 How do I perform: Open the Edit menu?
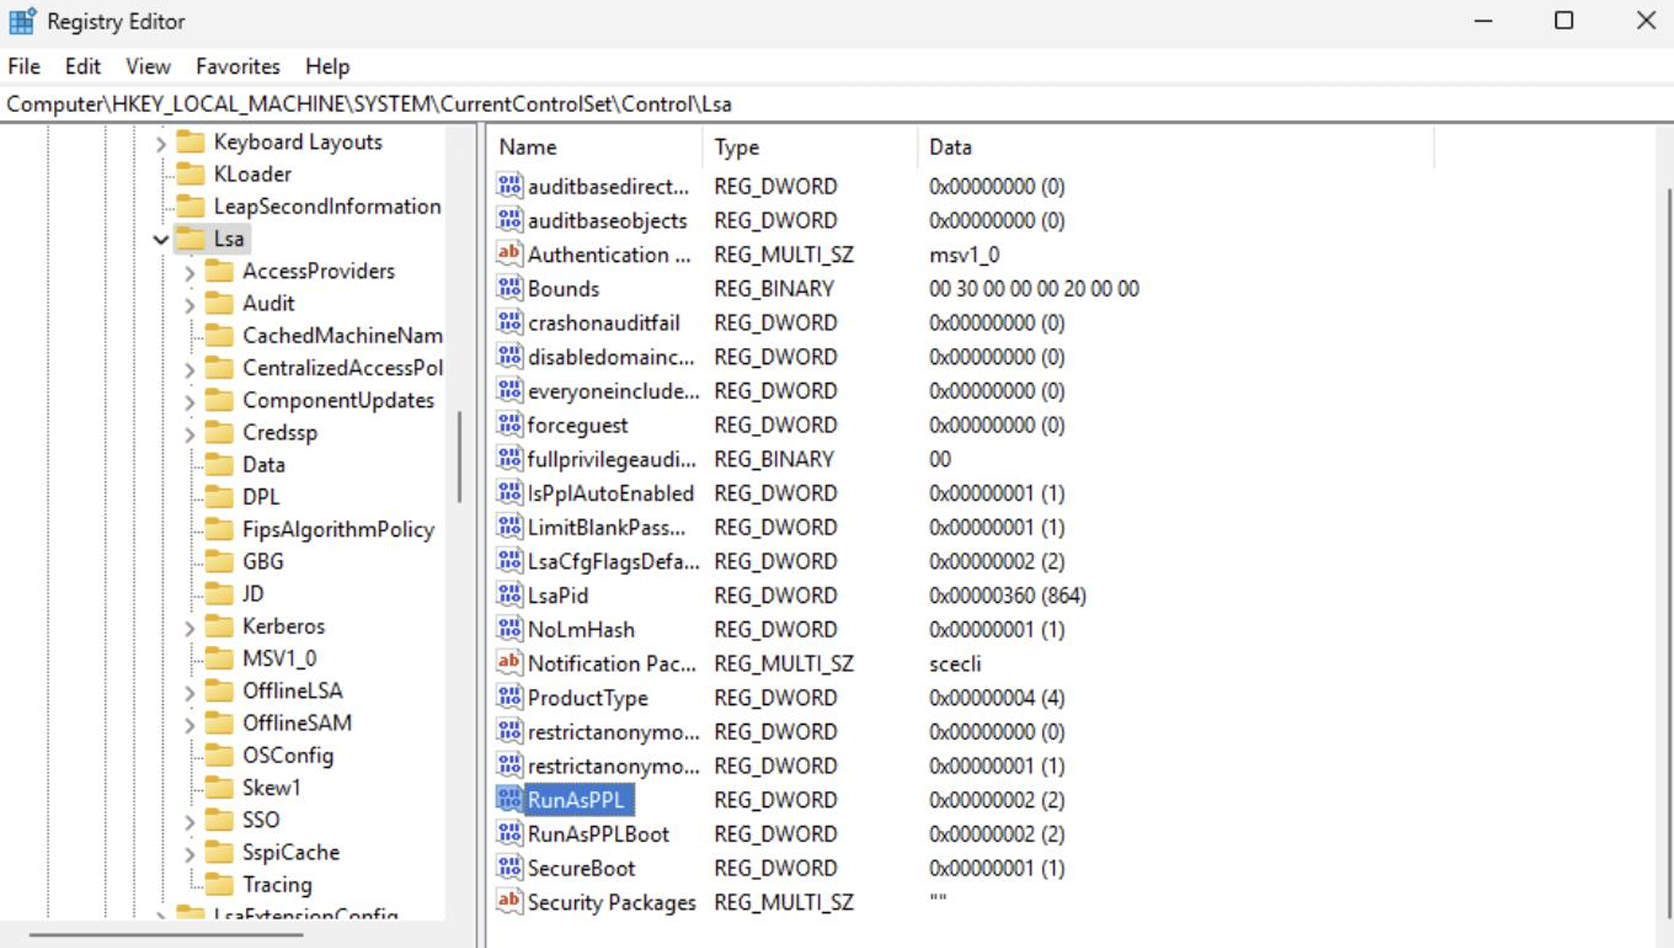(x=82, y=66)
